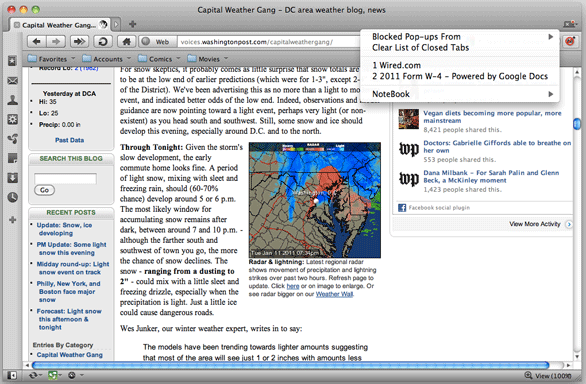Open PM Update: Some light snow post

(71, 248)
